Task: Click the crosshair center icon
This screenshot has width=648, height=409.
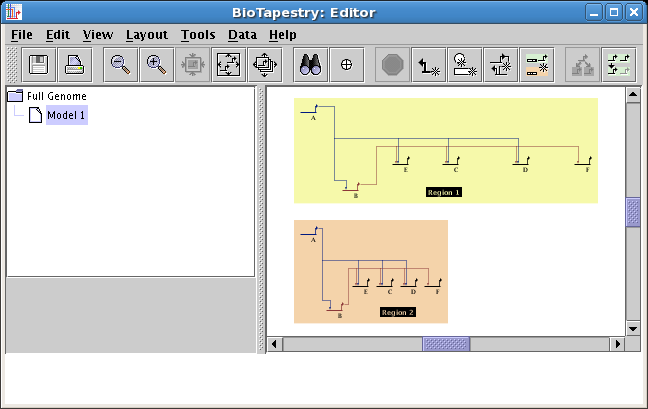Action: [x=346, y=65]
